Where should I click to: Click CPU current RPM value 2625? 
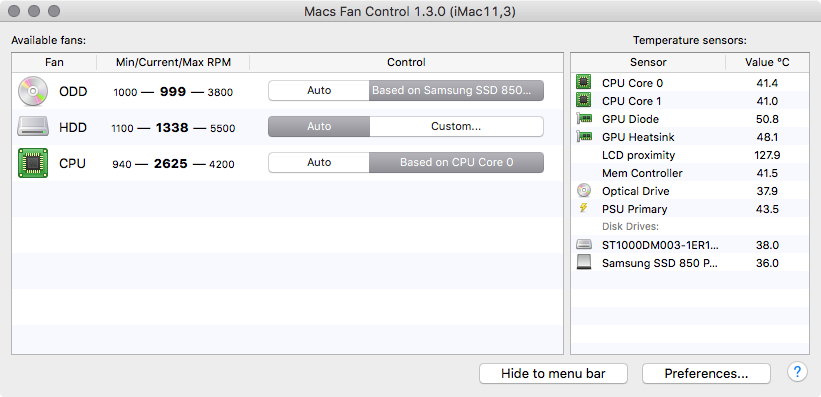coord(171,164)
